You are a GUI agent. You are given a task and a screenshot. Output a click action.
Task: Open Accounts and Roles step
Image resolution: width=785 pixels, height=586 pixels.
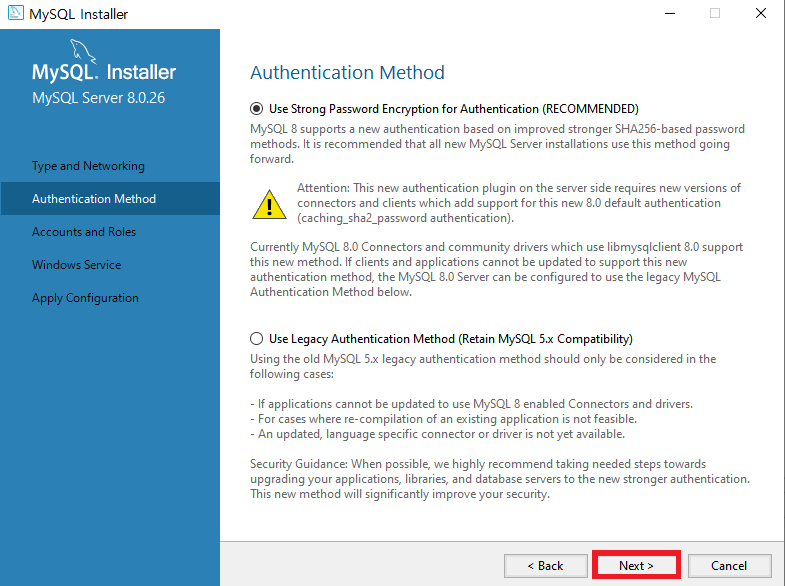(x=84, y=232)
